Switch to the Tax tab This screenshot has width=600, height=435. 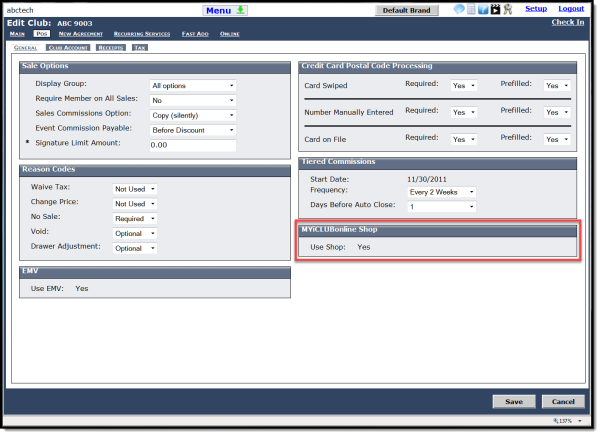(x=139, y=47)
